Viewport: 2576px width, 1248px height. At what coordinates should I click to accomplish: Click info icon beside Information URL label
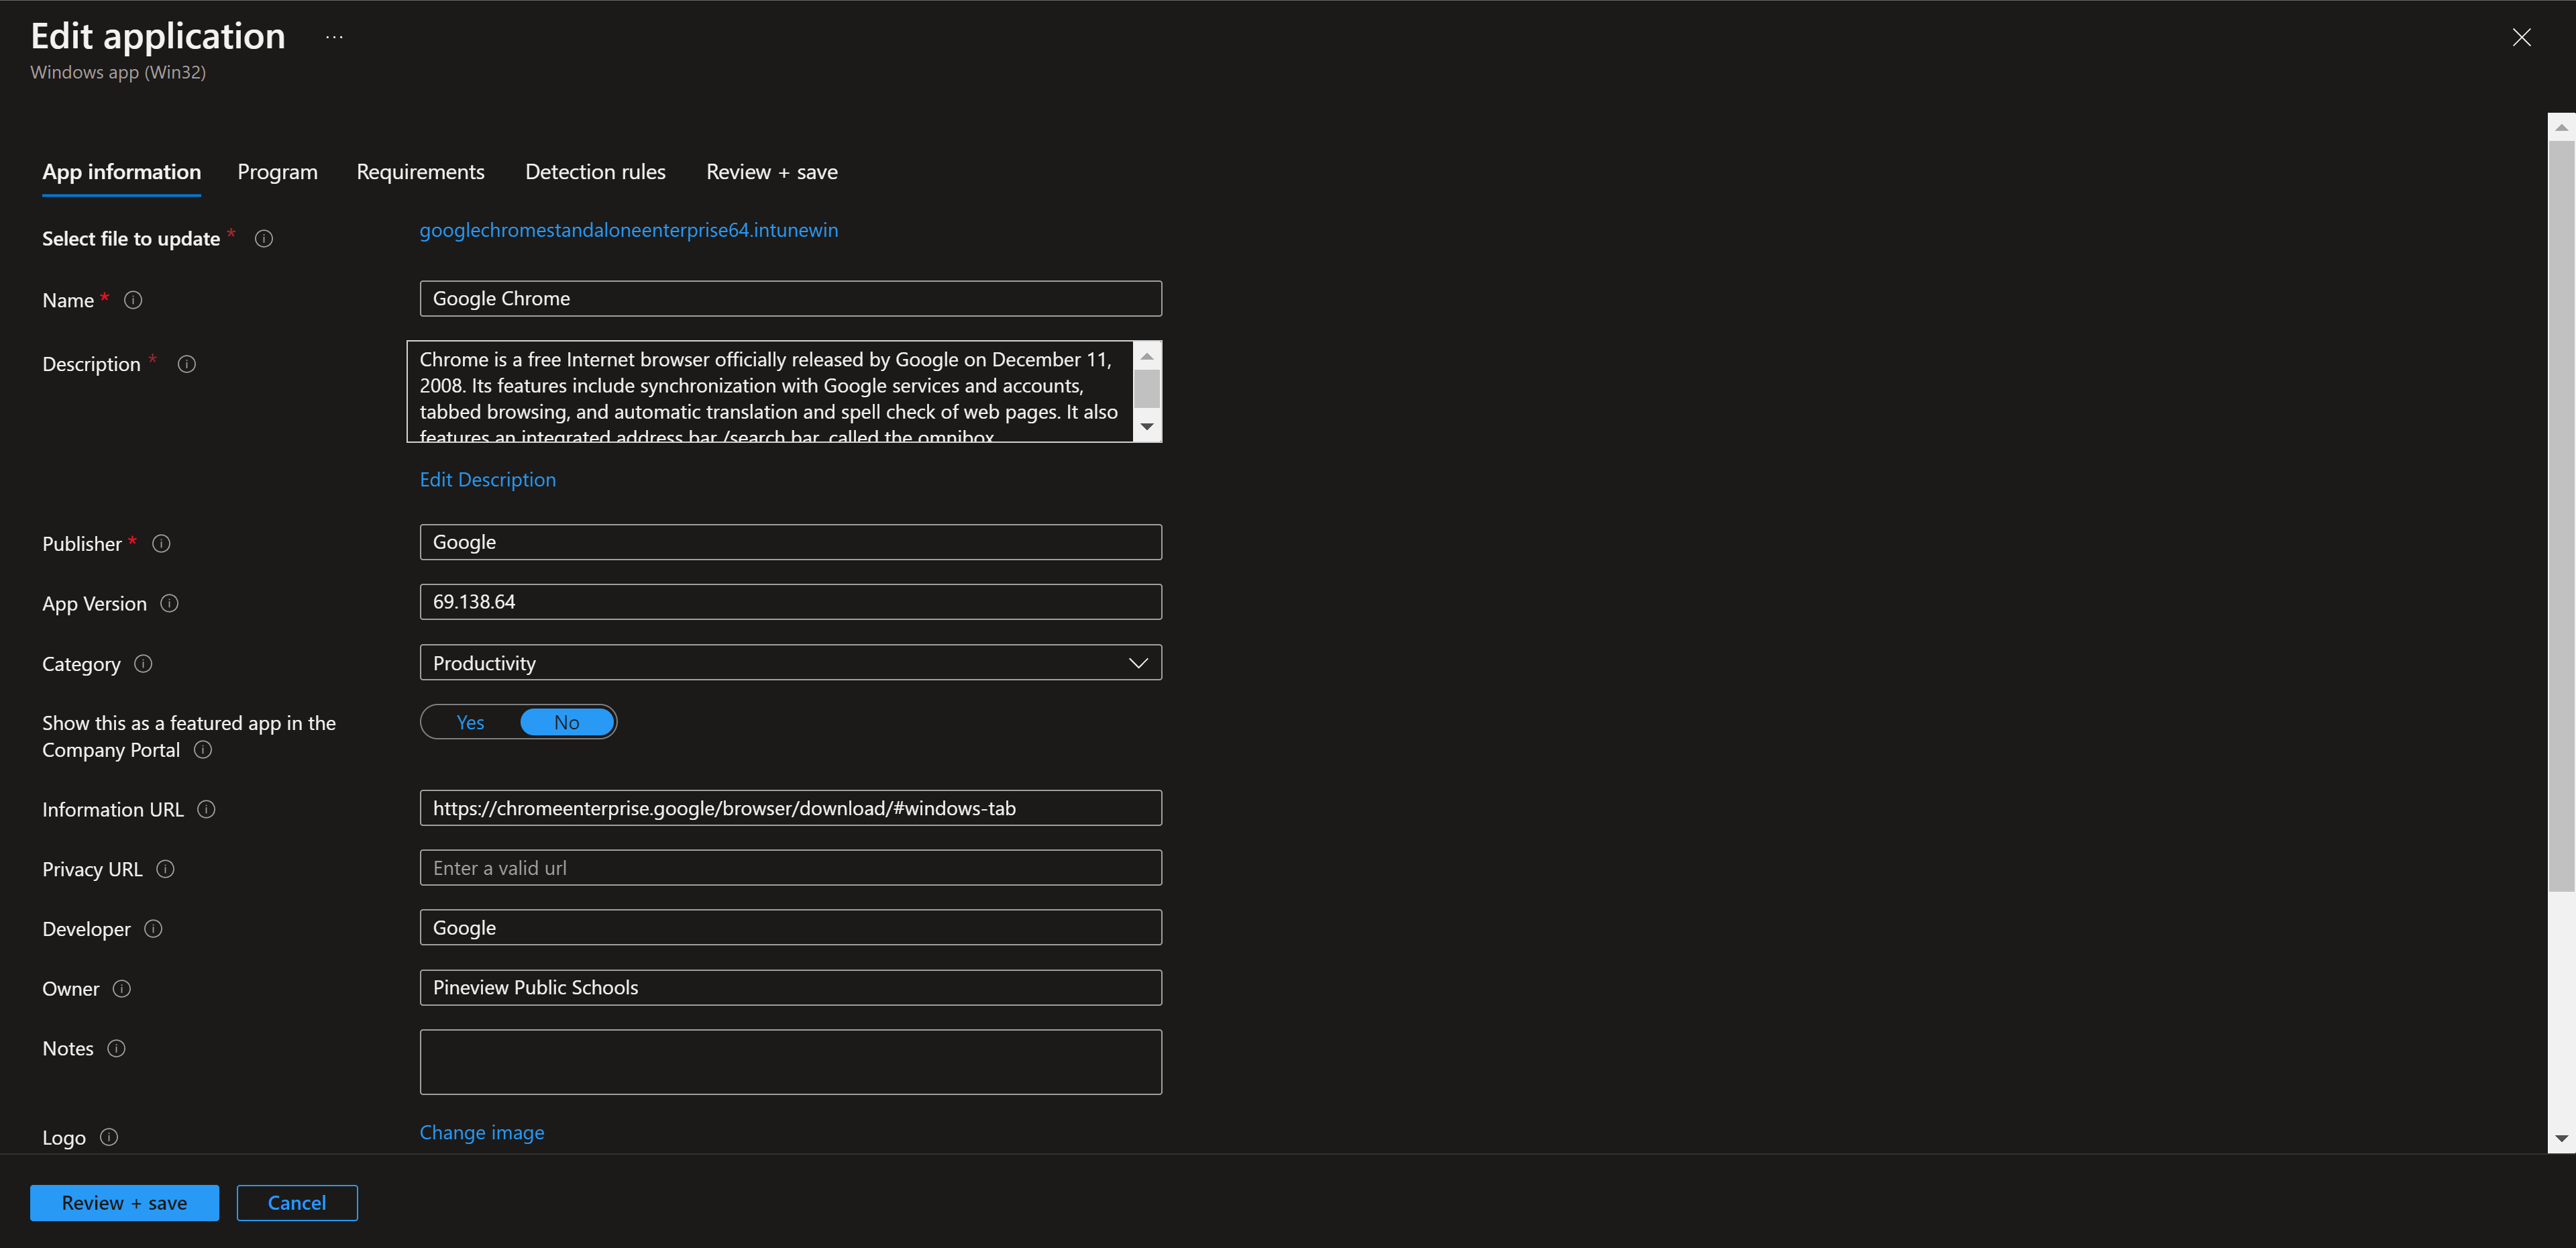pos(206,809)
